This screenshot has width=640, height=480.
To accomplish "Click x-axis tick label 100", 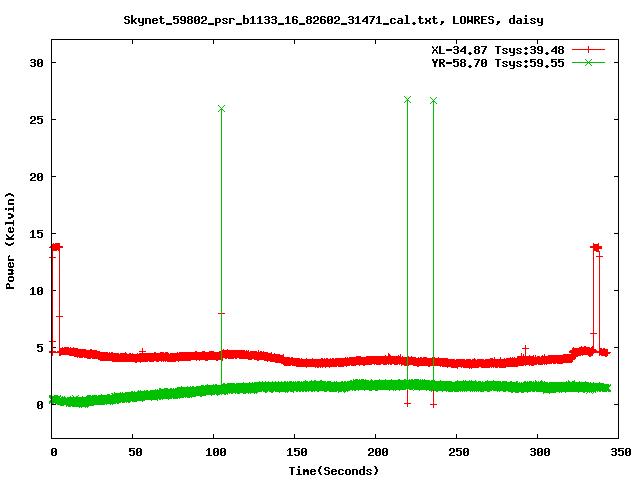I will 216,452.
